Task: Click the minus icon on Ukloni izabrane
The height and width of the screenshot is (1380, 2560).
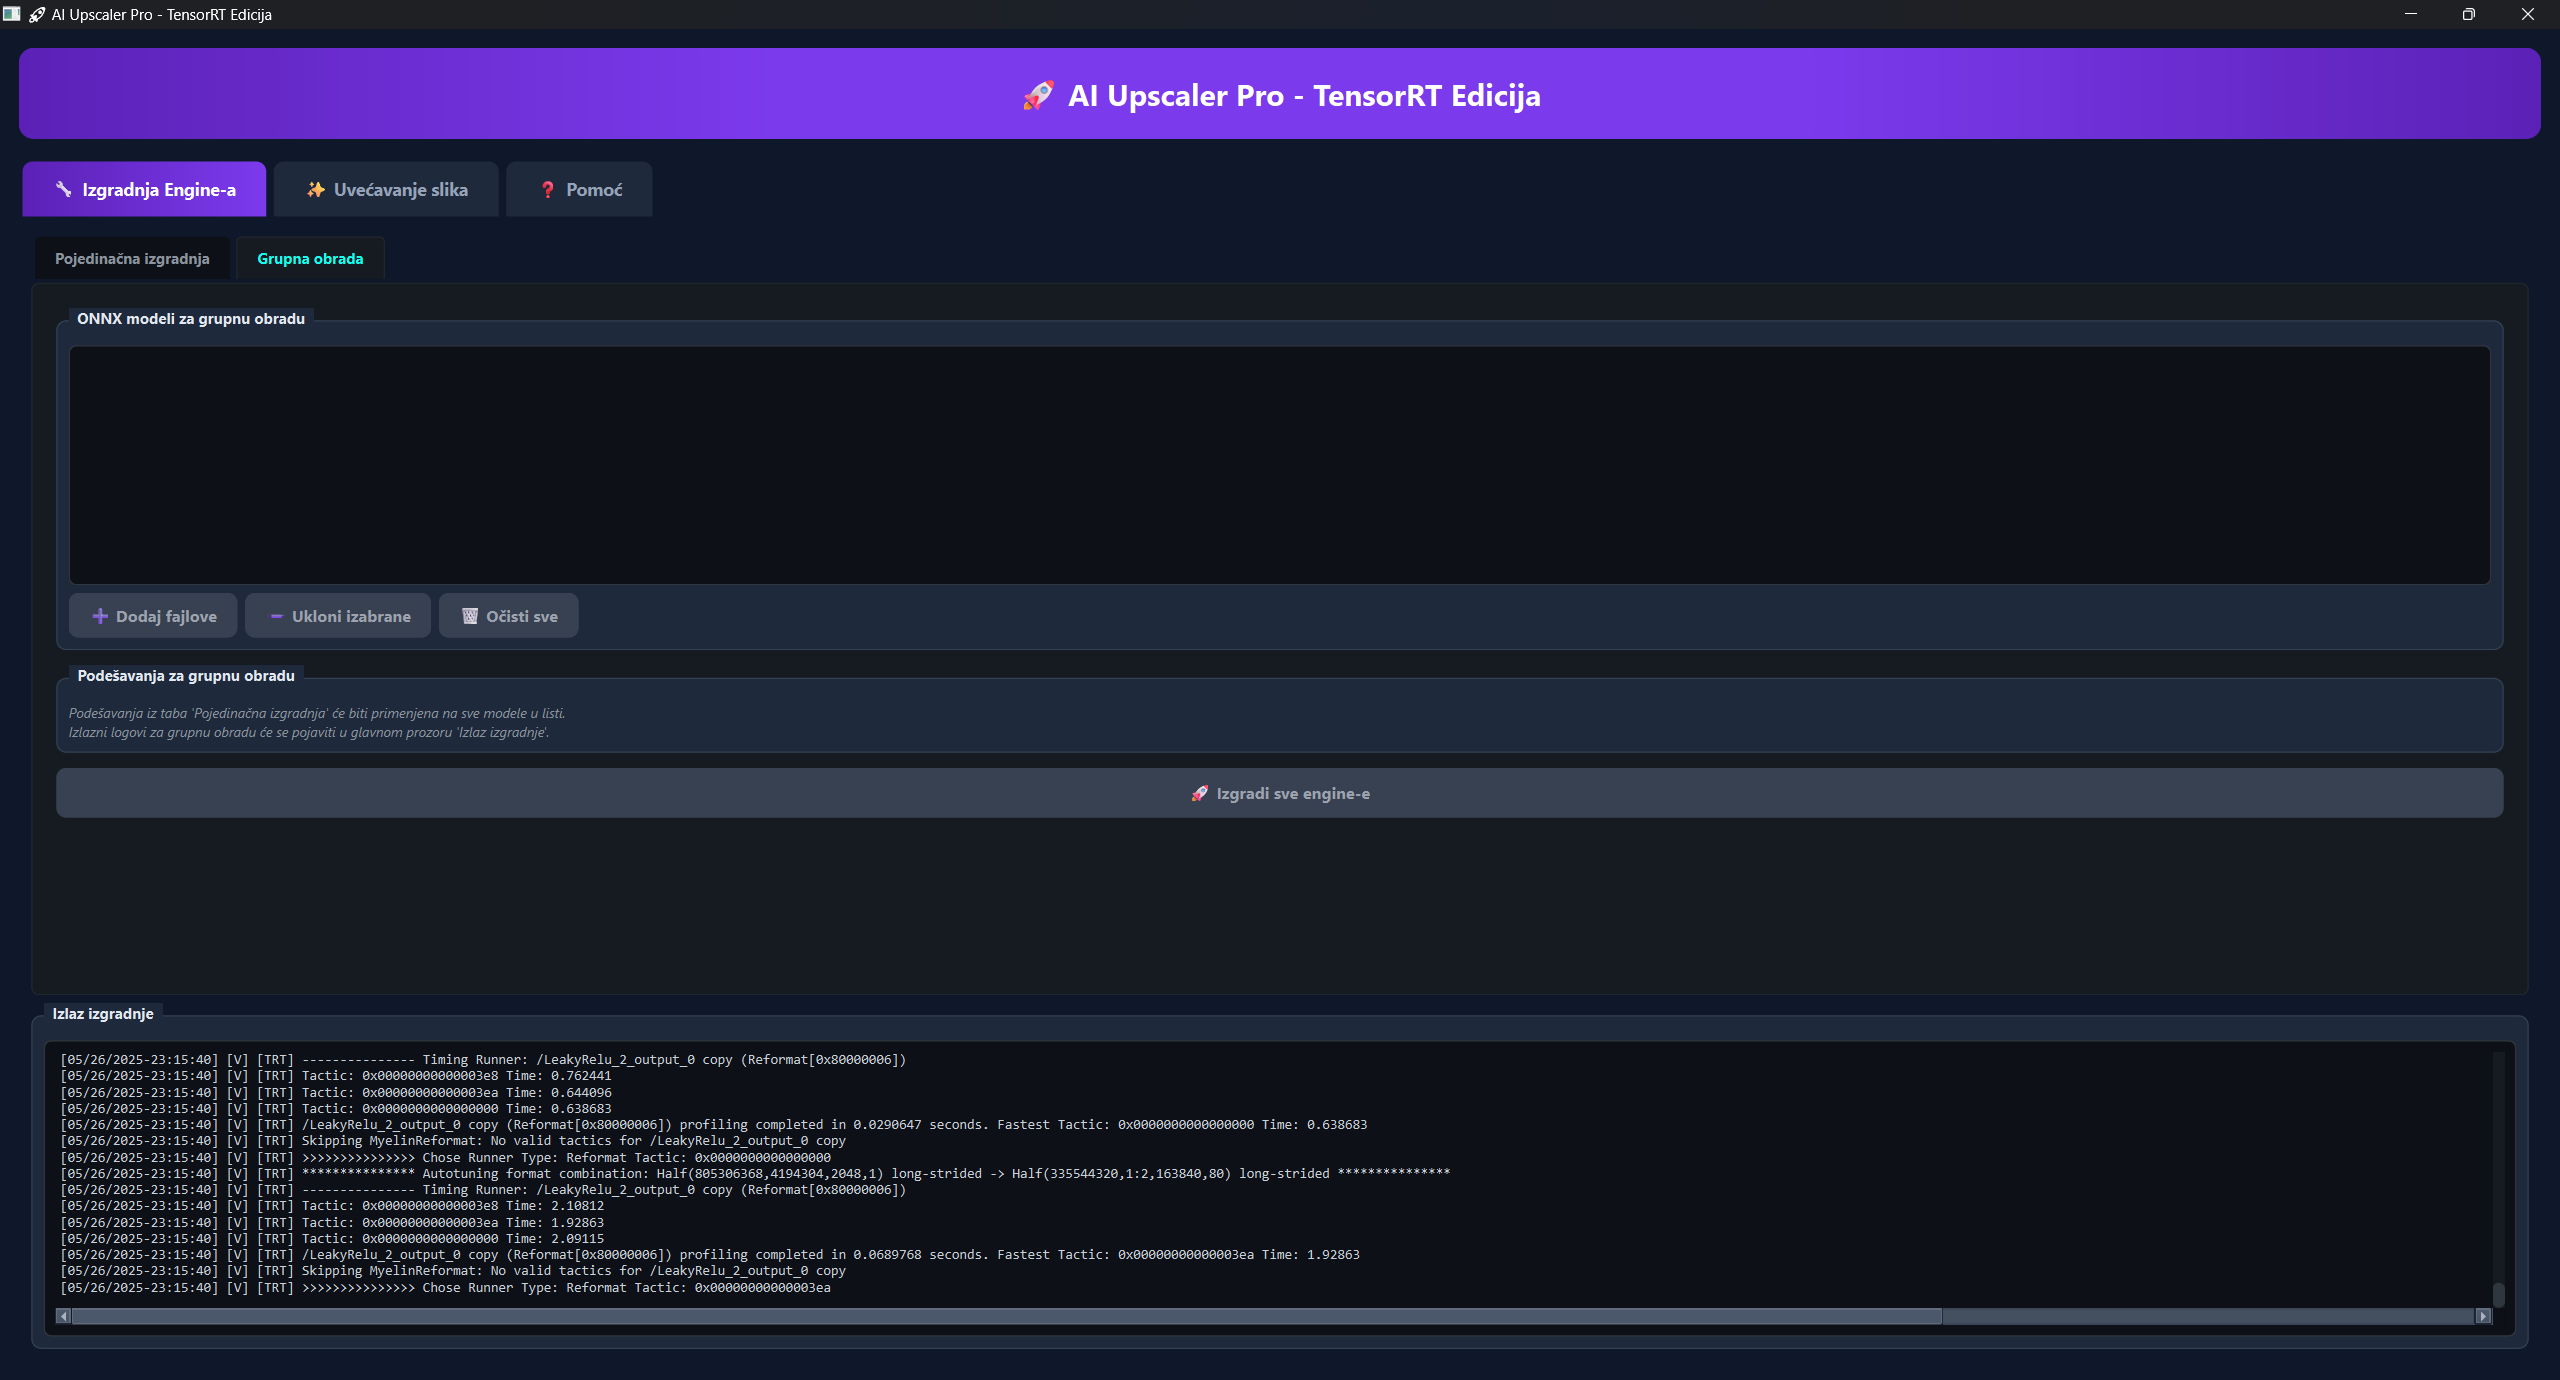Action: (x=277, y=616)
